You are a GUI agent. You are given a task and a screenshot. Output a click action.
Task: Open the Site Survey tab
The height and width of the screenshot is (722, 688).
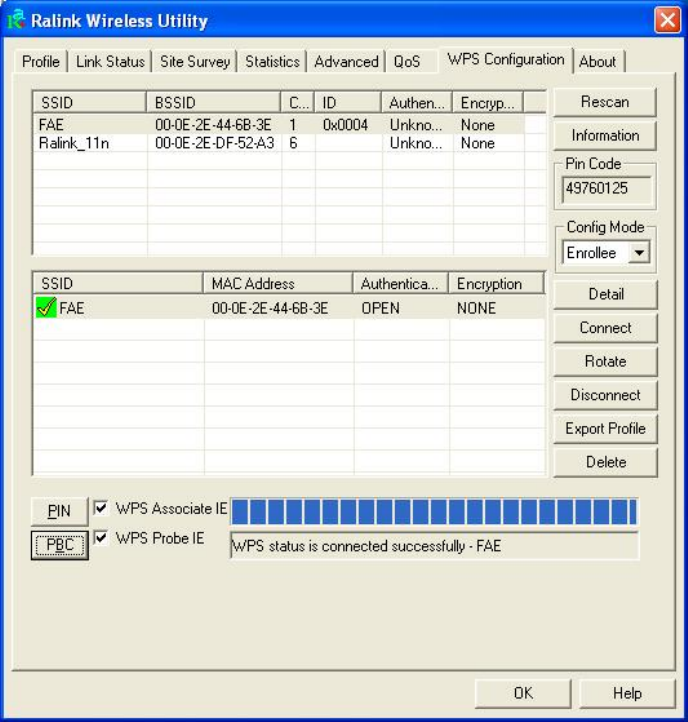point(195,61)
